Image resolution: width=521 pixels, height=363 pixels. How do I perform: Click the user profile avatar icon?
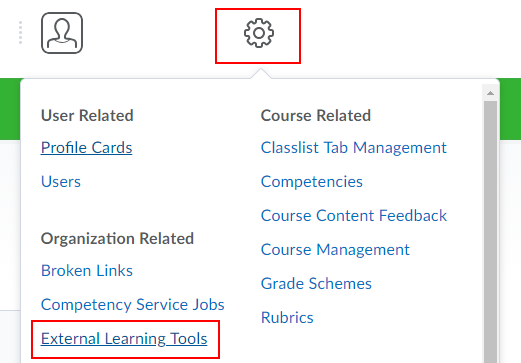click(62, 33)
